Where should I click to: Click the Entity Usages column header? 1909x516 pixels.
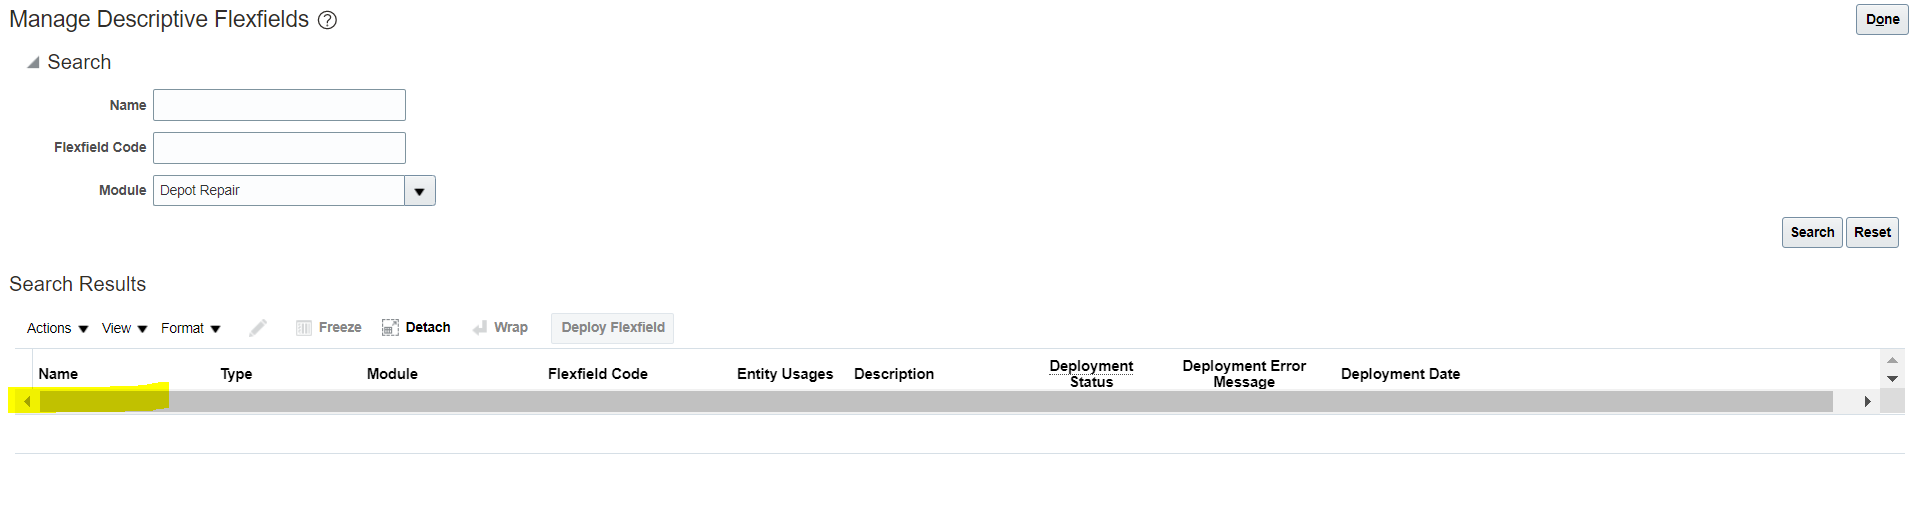[785, 374]
